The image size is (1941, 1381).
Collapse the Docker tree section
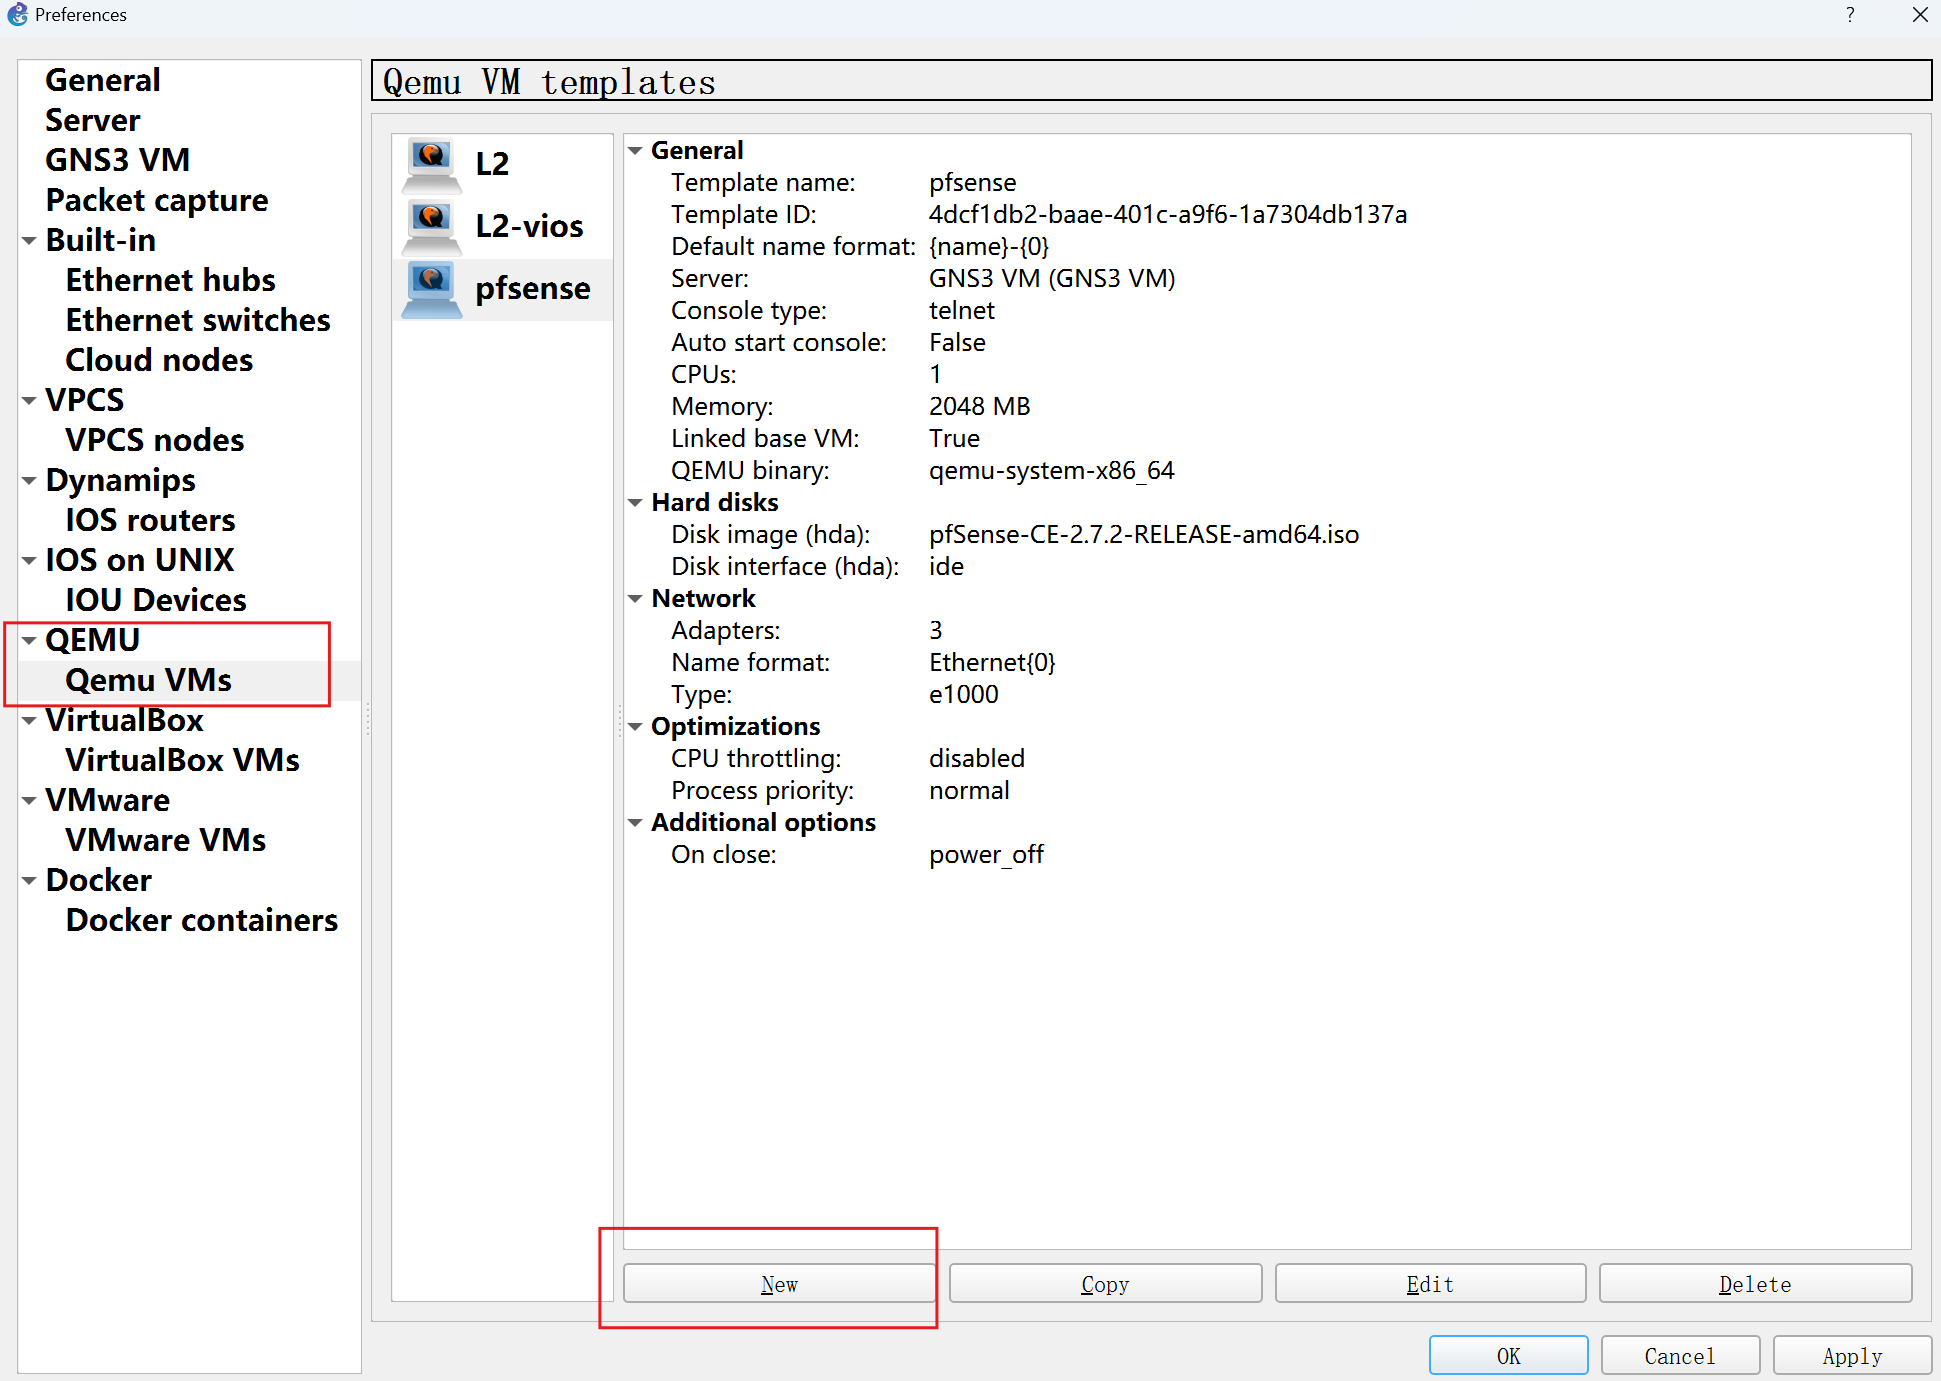[x=29, y=881]
